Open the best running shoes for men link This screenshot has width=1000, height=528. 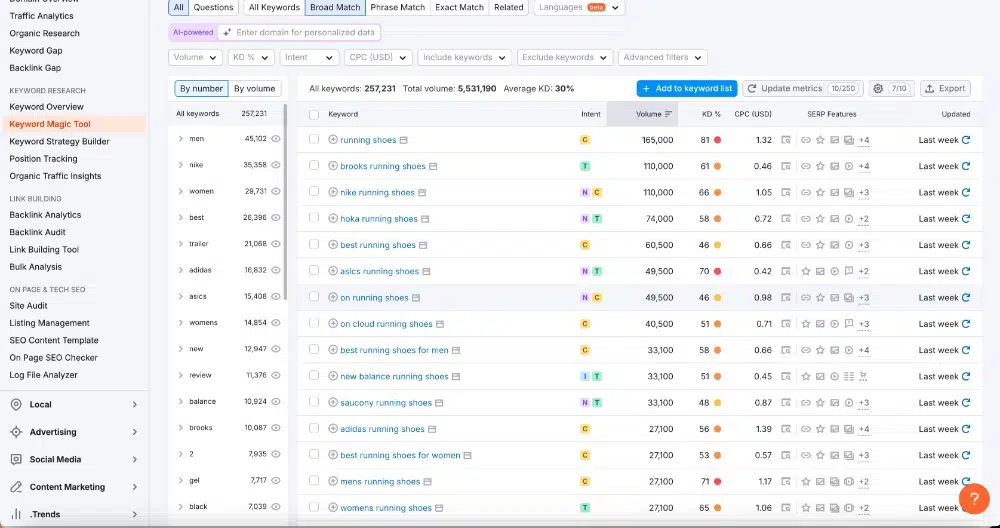pyautogui.click(x=394, y=350)
